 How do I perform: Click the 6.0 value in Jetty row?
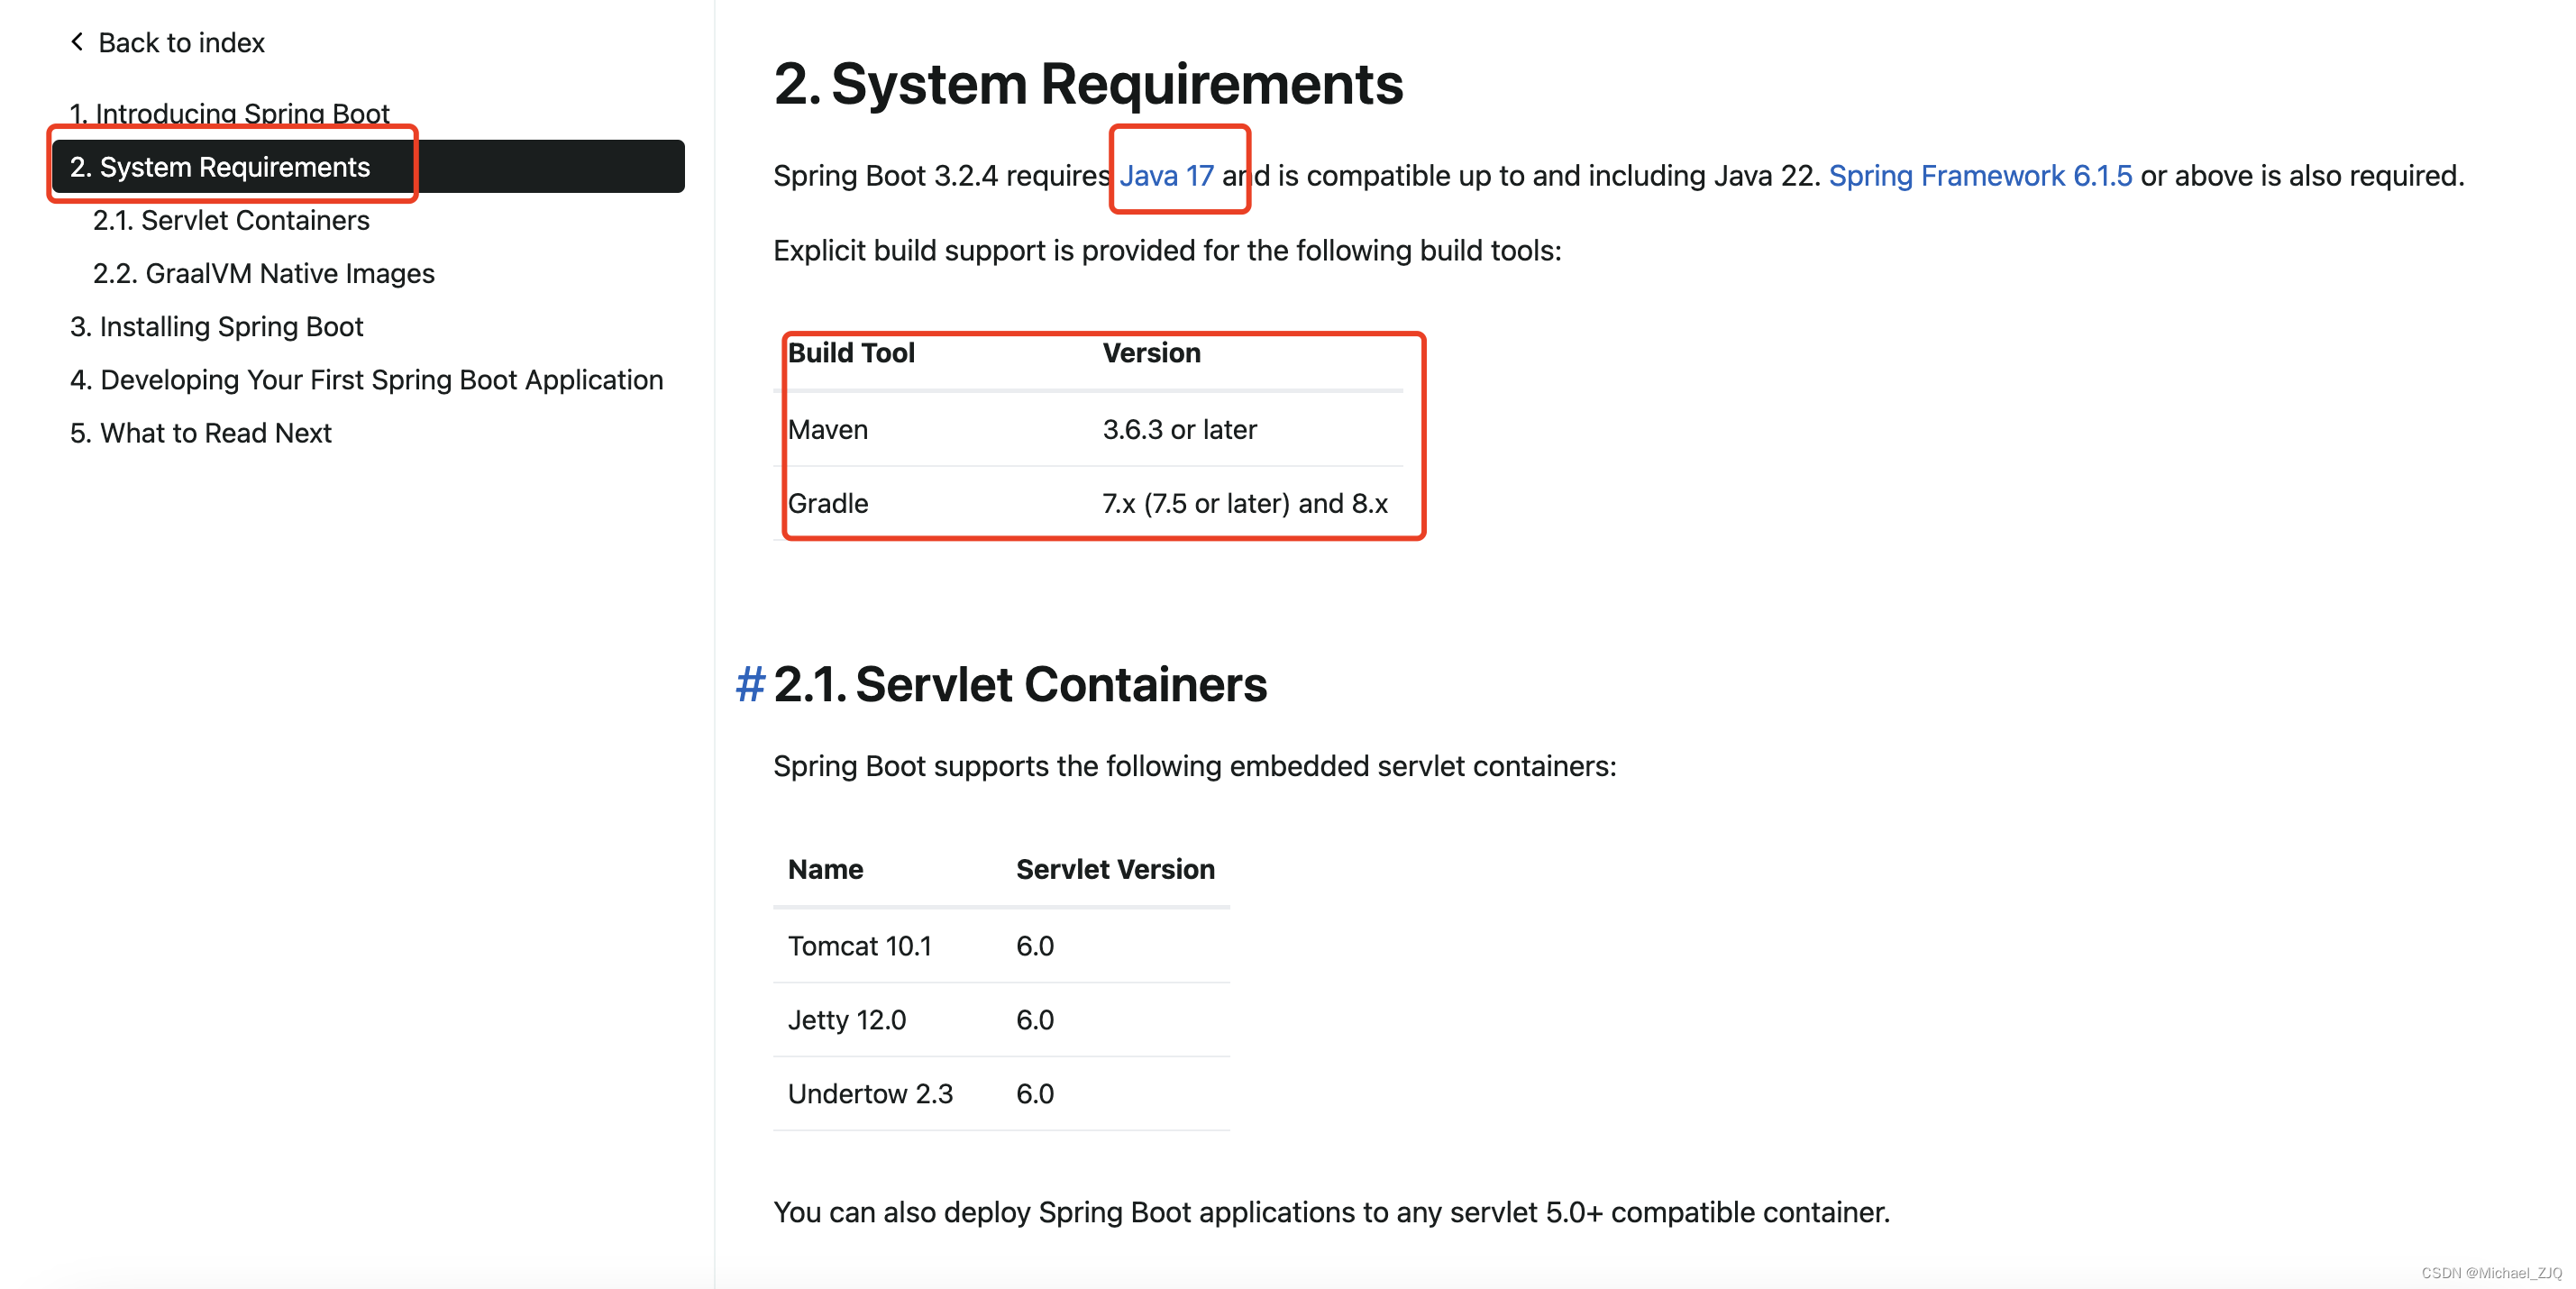1035,1020
